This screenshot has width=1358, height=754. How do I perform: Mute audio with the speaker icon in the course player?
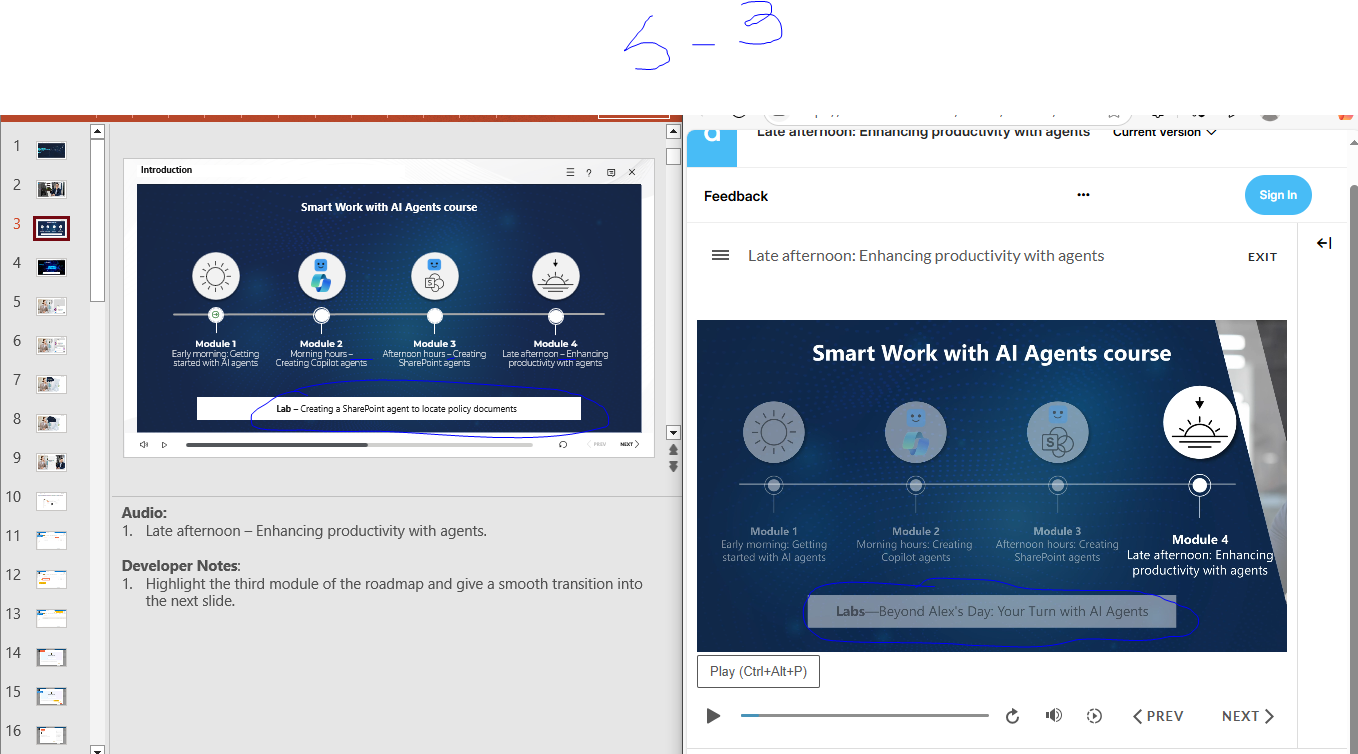coord(1053,715)
